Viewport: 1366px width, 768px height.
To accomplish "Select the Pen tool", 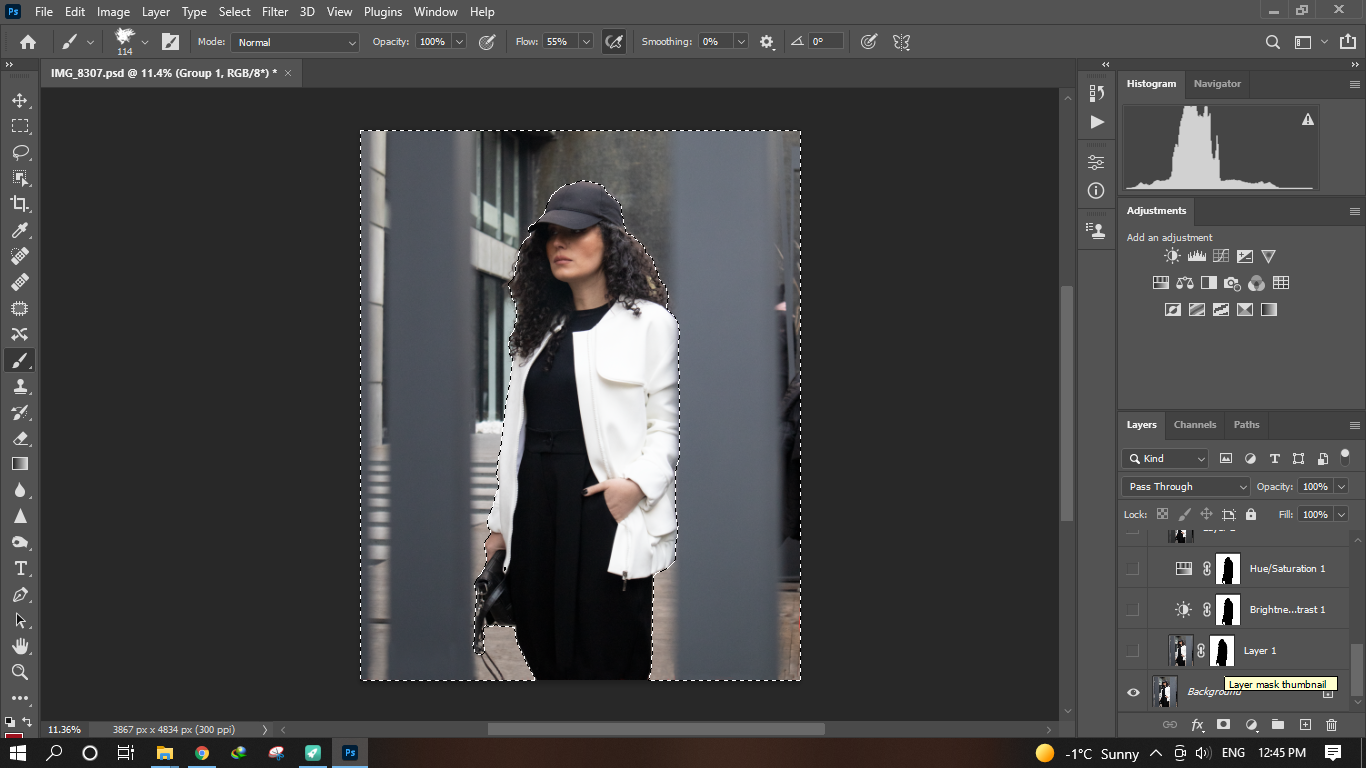I will (20, 594).
